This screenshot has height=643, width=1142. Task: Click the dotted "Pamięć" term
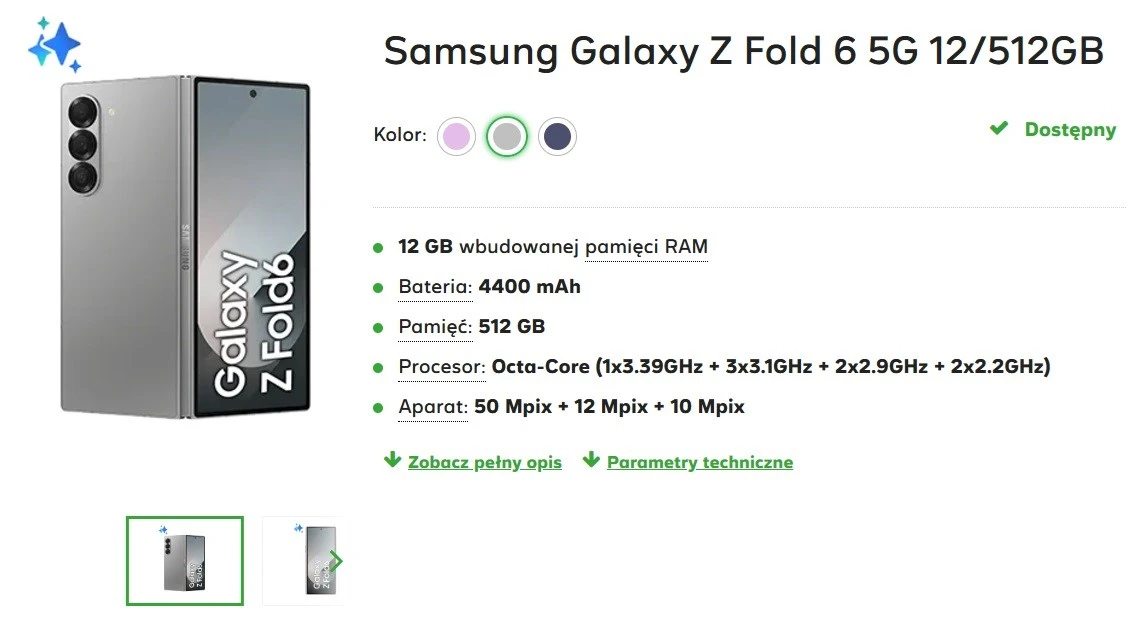pos(435,327)
